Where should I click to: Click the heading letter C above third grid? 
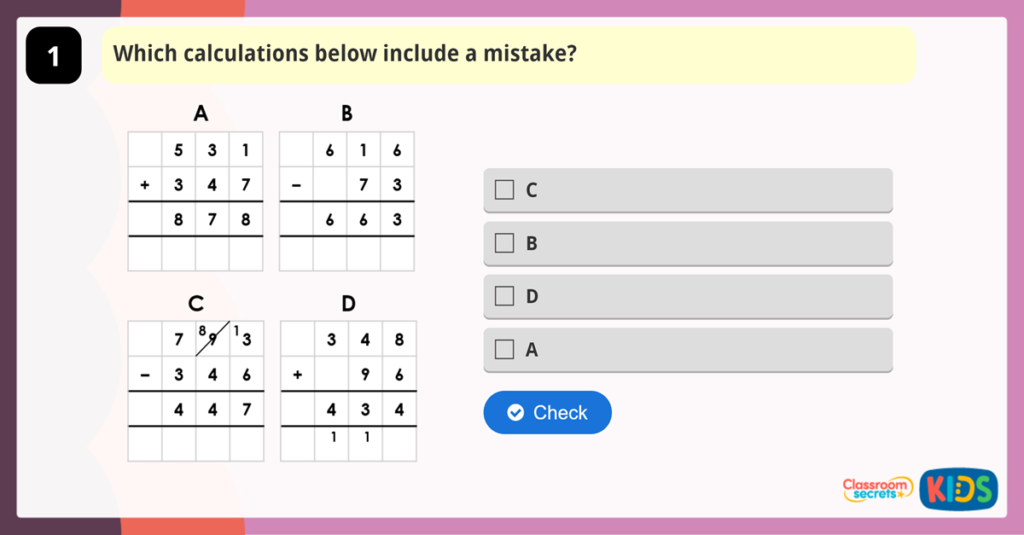coord(196,303)
